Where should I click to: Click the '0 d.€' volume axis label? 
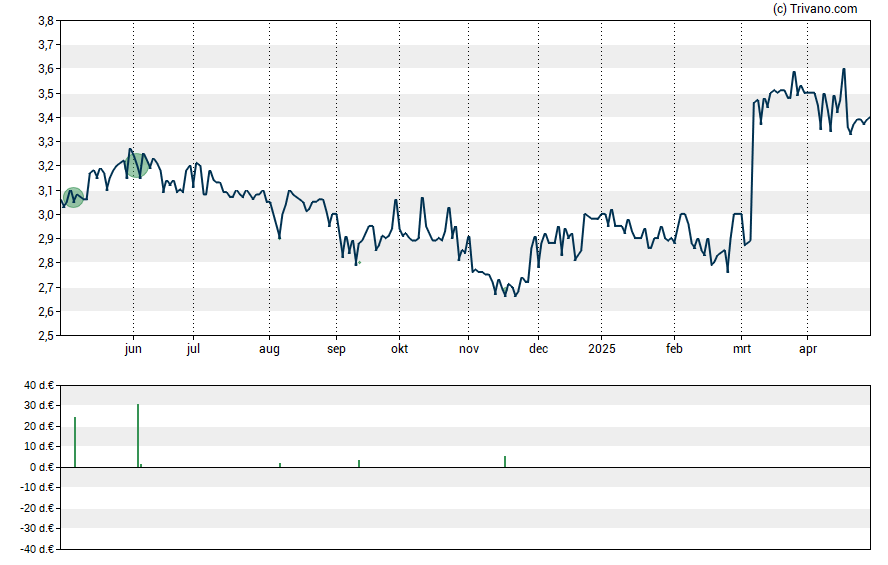pyautogui.click(x=42, y=467)
